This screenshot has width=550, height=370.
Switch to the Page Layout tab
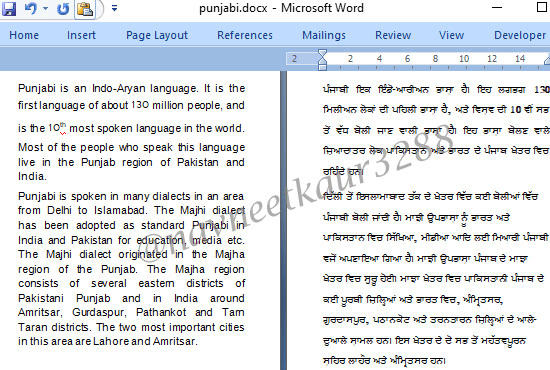click(157, 35)
